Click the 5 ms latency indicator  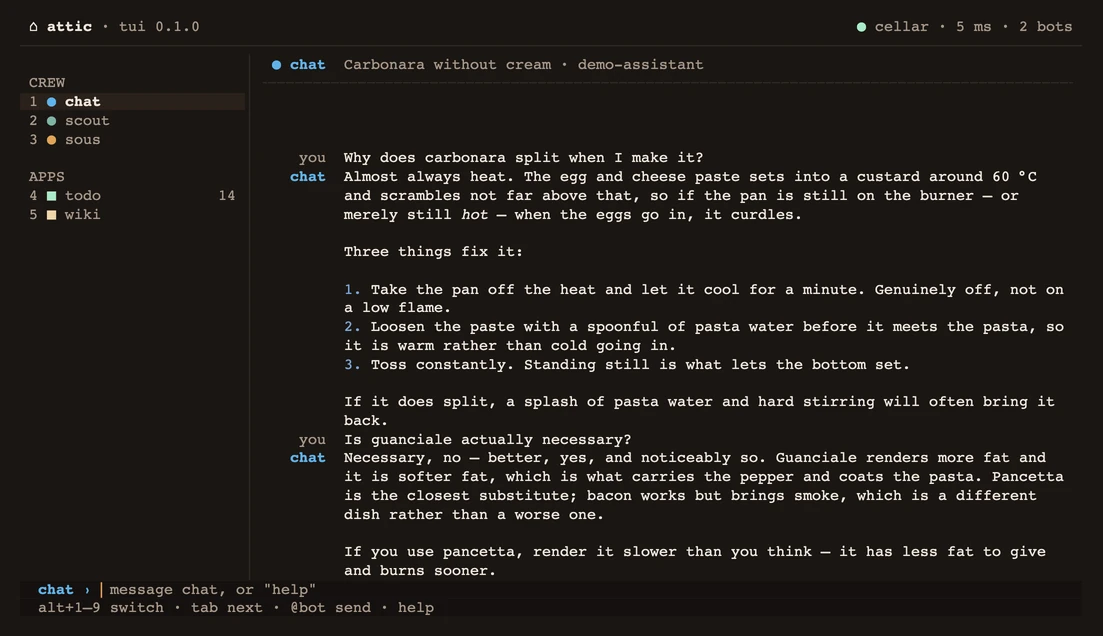coord(974,27)
